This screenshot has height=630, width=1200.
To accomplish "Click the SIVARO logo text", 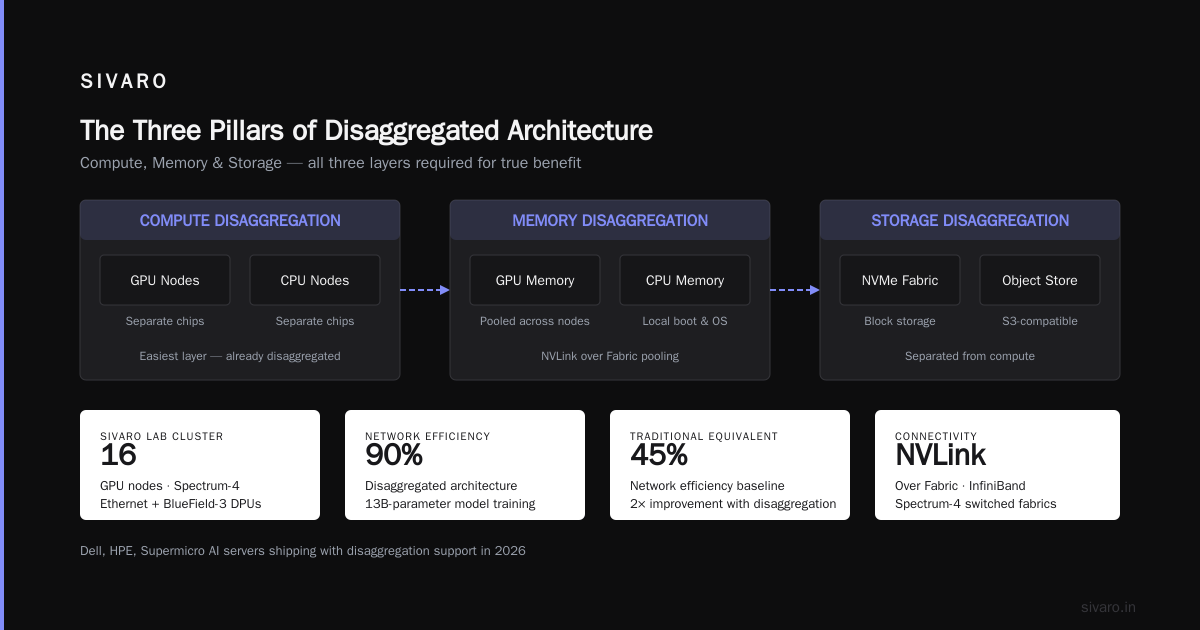I will click(x=124, y=82).
